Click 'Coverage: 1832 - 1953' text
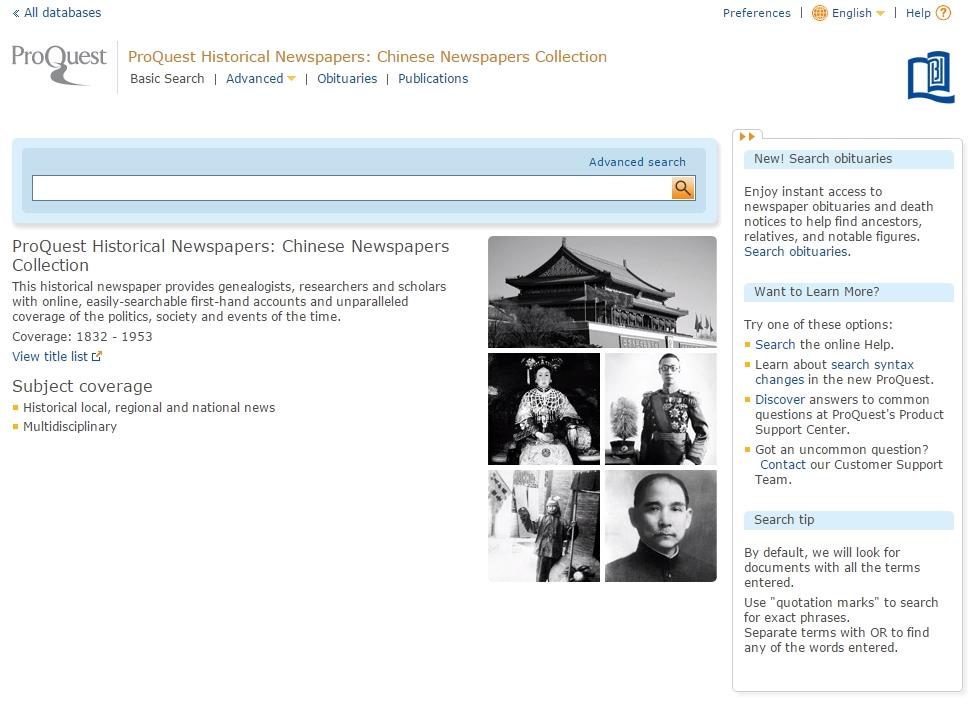Viewport: 973px width, 704px height. [x=82, y=337]
